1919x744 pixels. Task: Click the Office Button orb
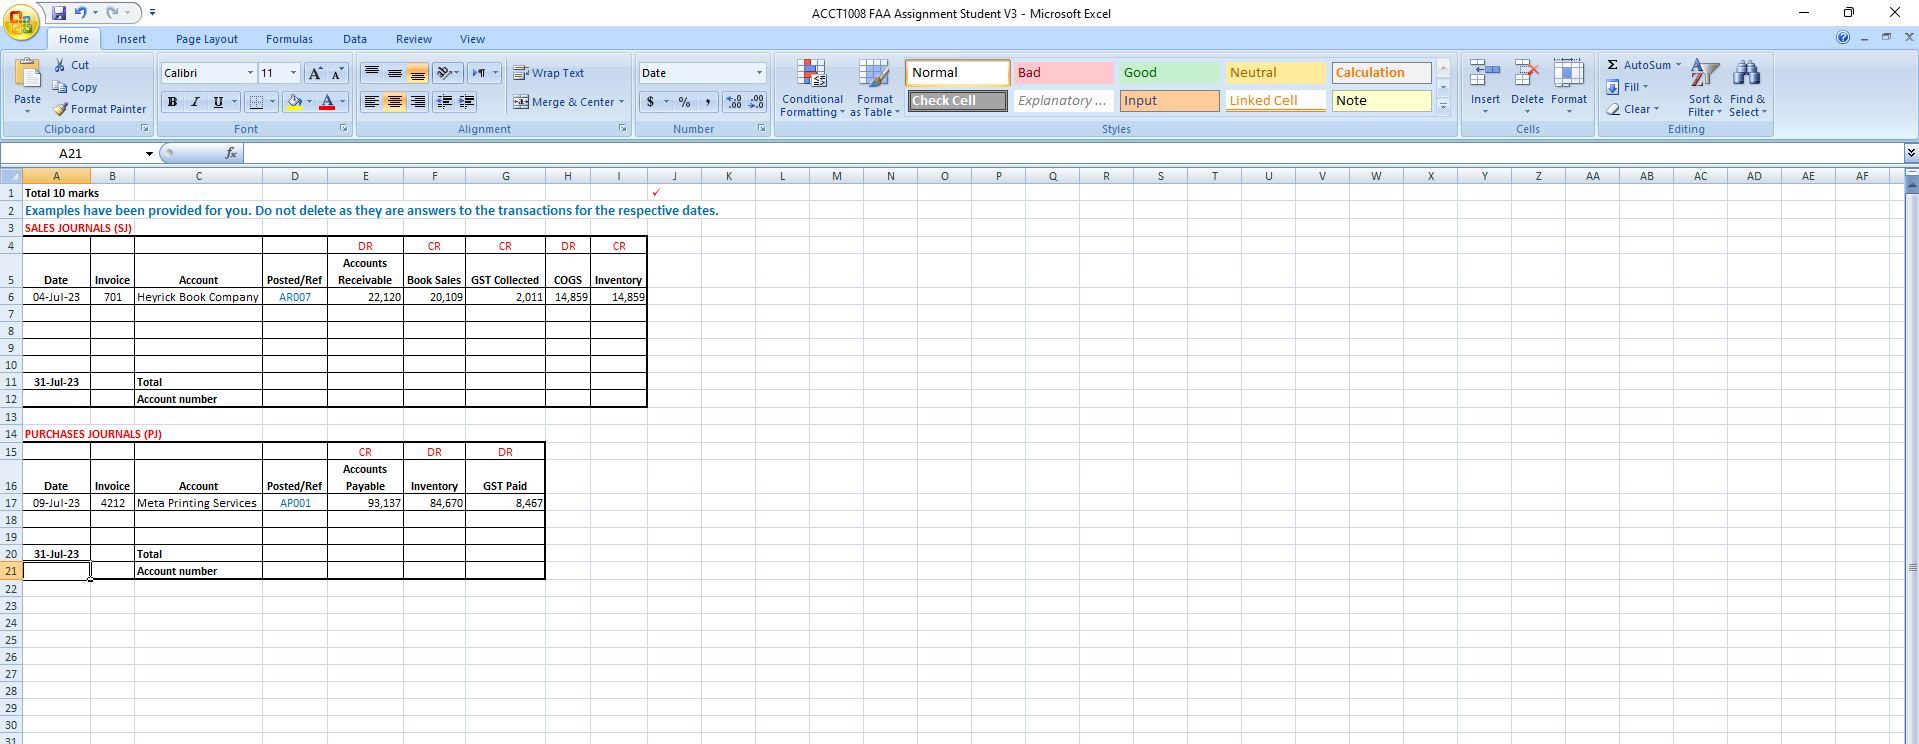(21, 22)
